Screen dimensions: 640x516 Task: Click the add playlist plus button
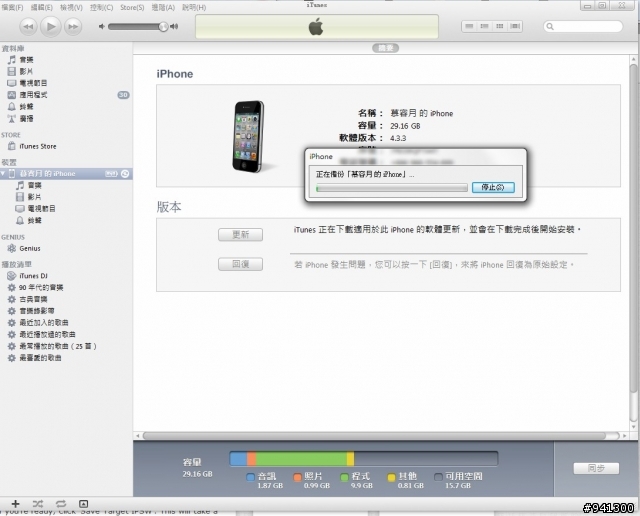16,504
